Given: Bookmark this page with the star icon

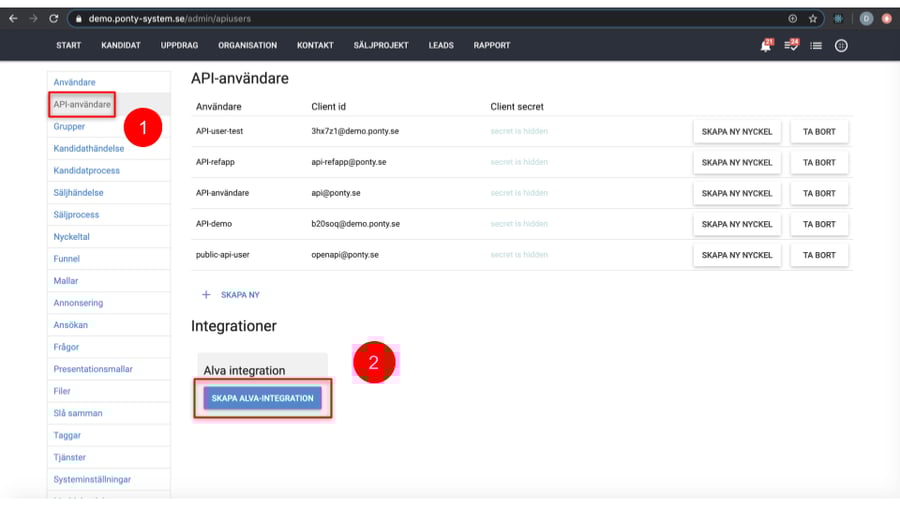Looking at the screenshot, I should click(813, 18).
